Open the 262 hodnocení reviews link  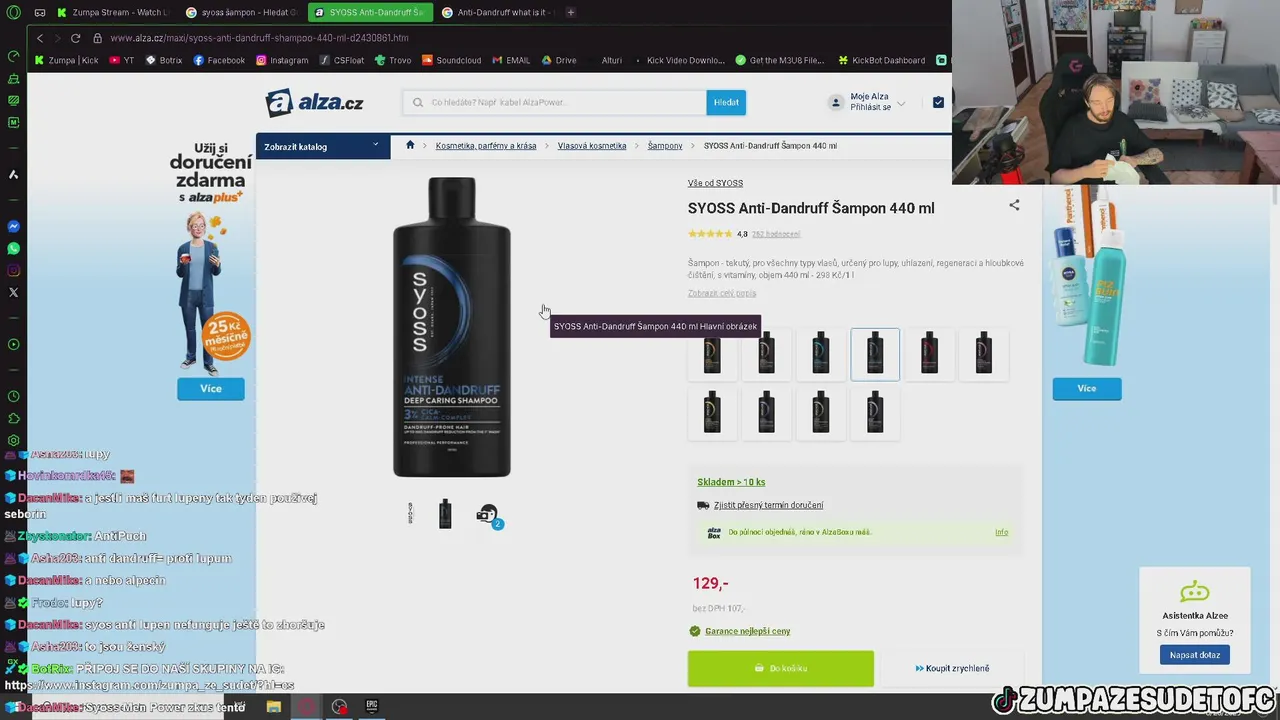(776, 234)
